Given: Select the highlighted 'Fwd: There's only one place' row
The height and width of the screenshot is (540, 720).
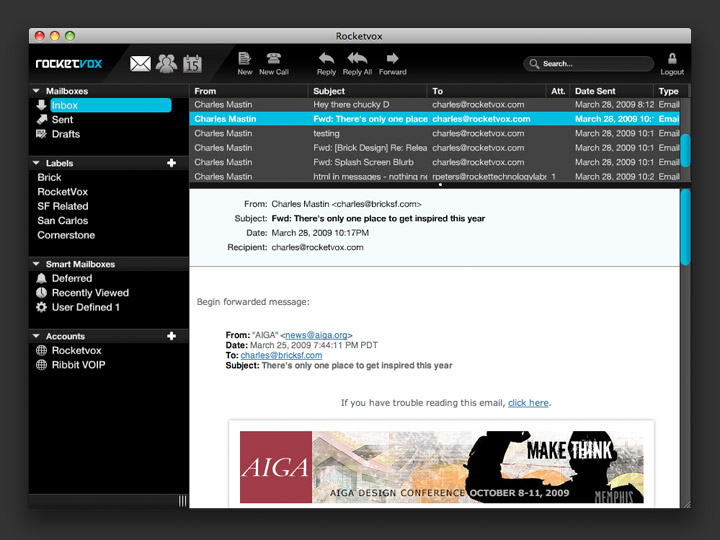Looking at the screenshot, I should (x=434, y=119).
